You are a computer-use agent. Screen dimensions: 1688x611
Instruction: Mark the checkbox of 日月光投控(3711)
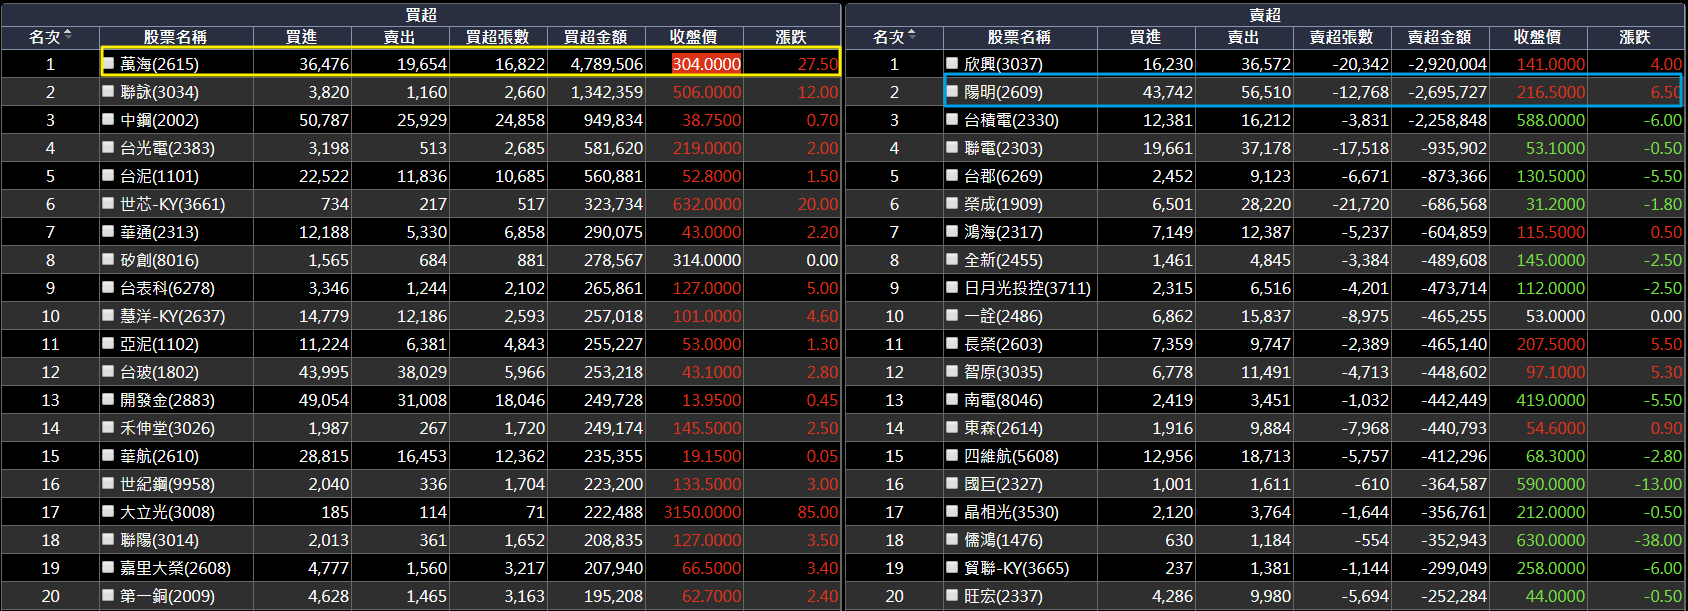pos(953,287)
